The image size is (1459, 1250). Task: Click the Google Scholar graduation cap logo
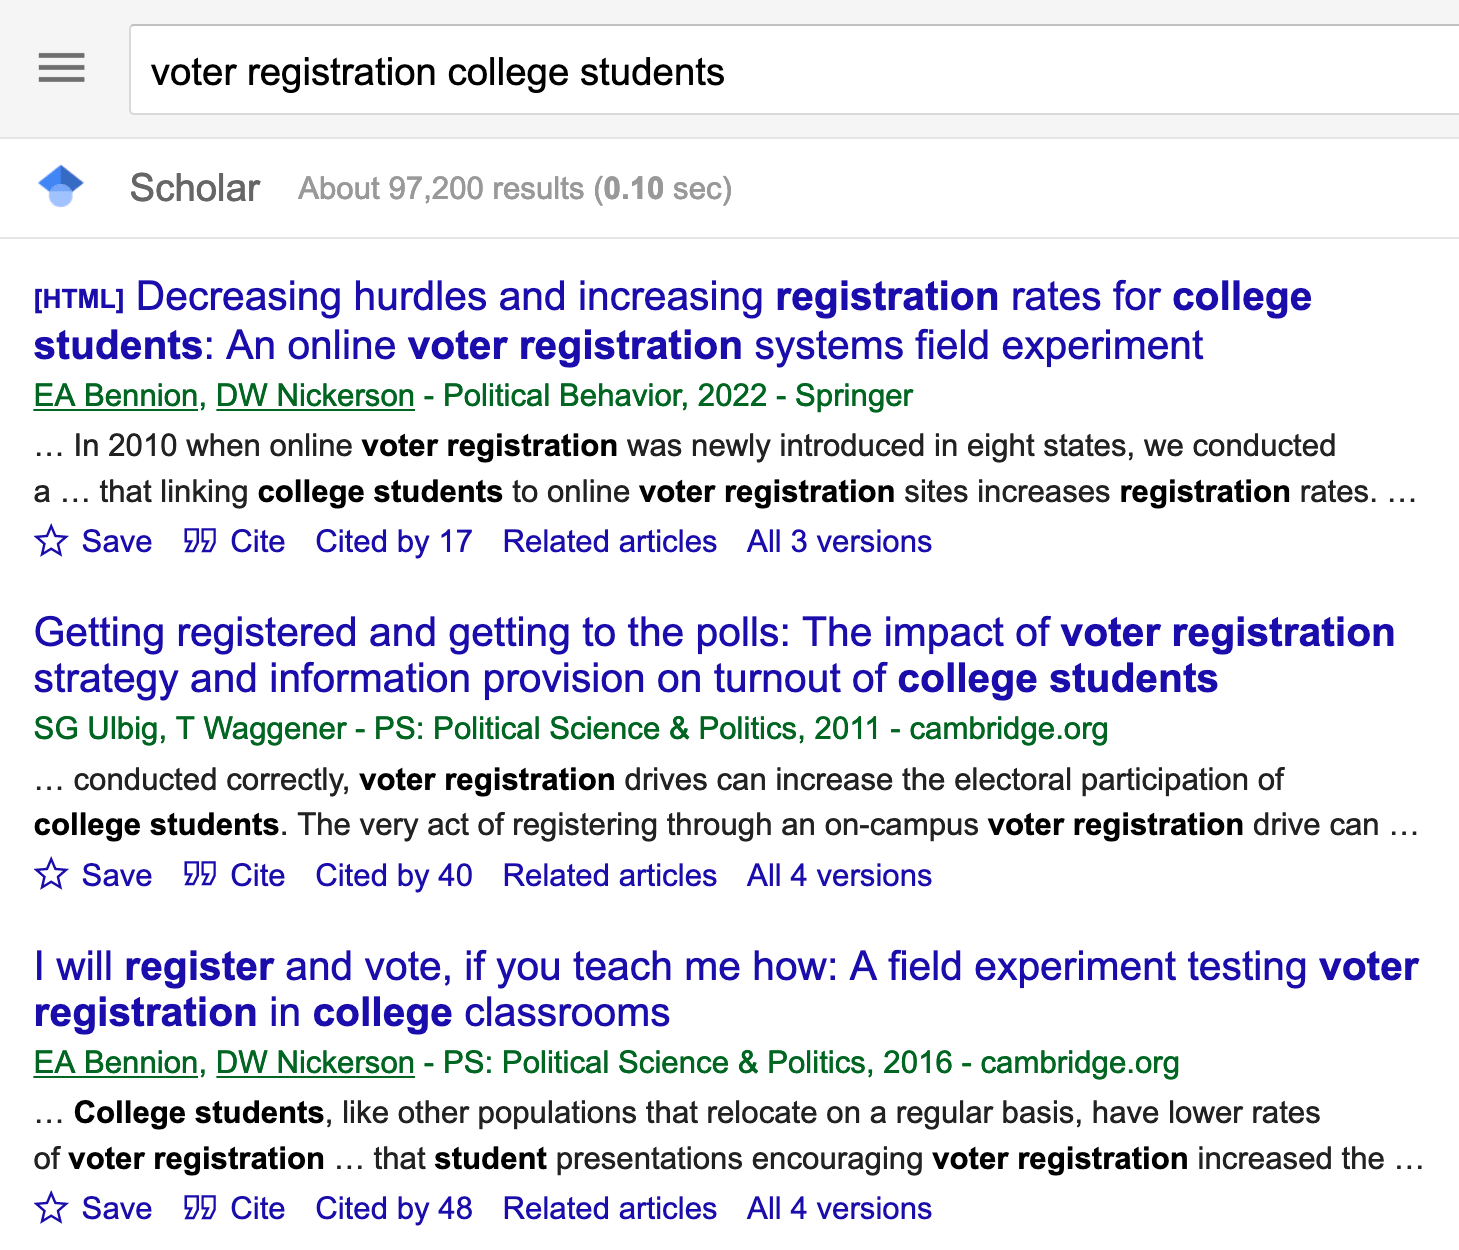61,187
